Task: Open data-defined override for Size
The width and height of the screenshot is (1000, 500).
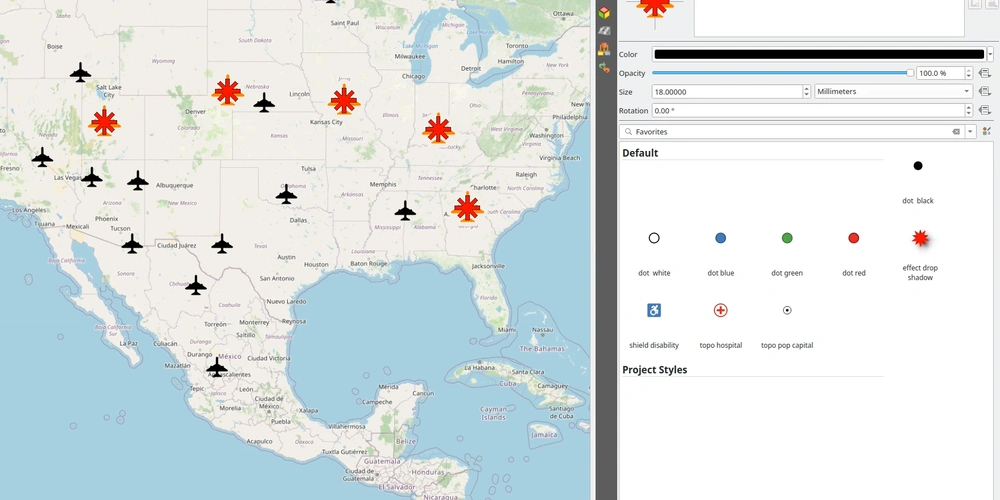Action: (983, 92)
